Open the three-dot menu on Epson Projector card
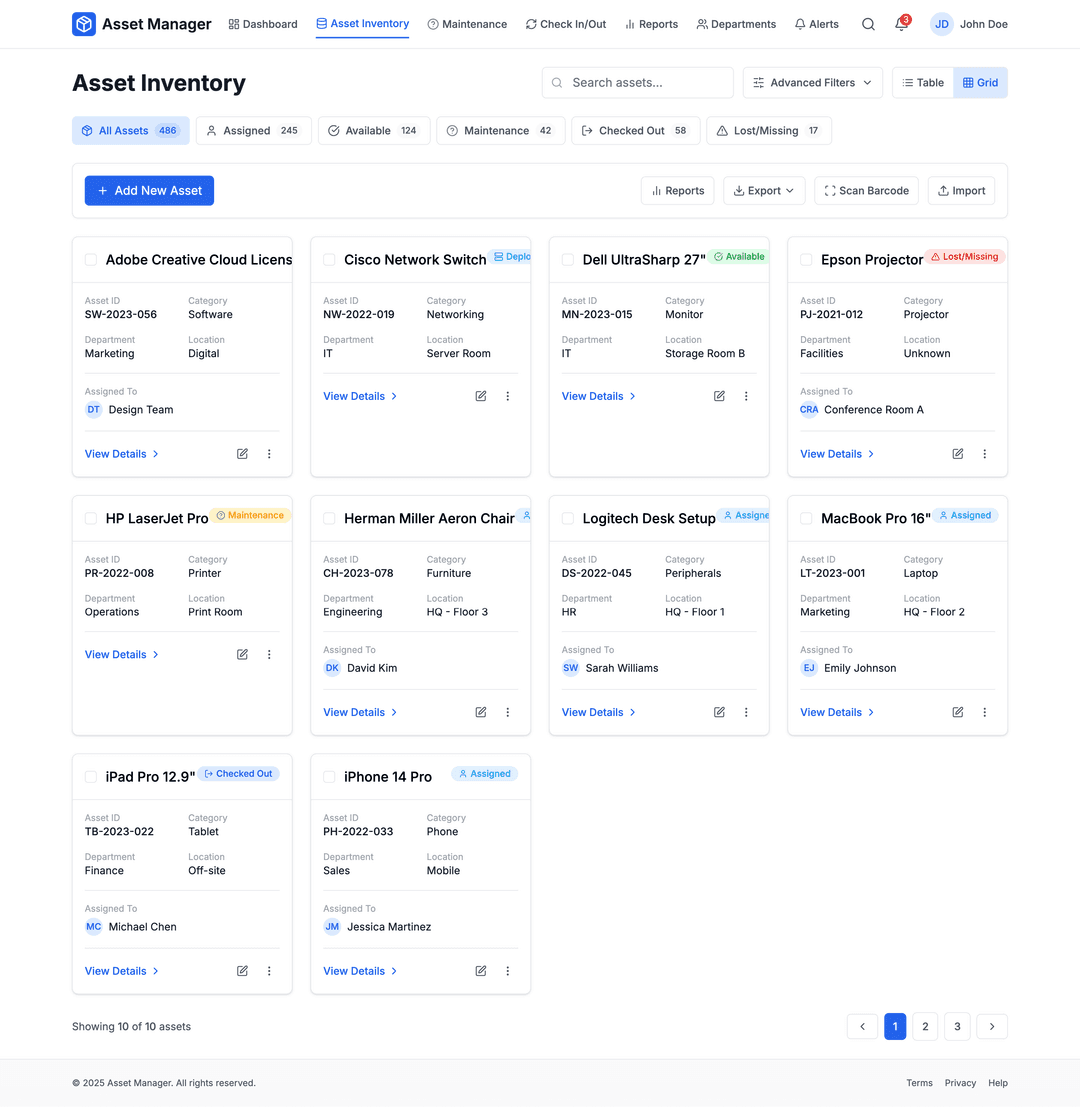 coord(984,453)
